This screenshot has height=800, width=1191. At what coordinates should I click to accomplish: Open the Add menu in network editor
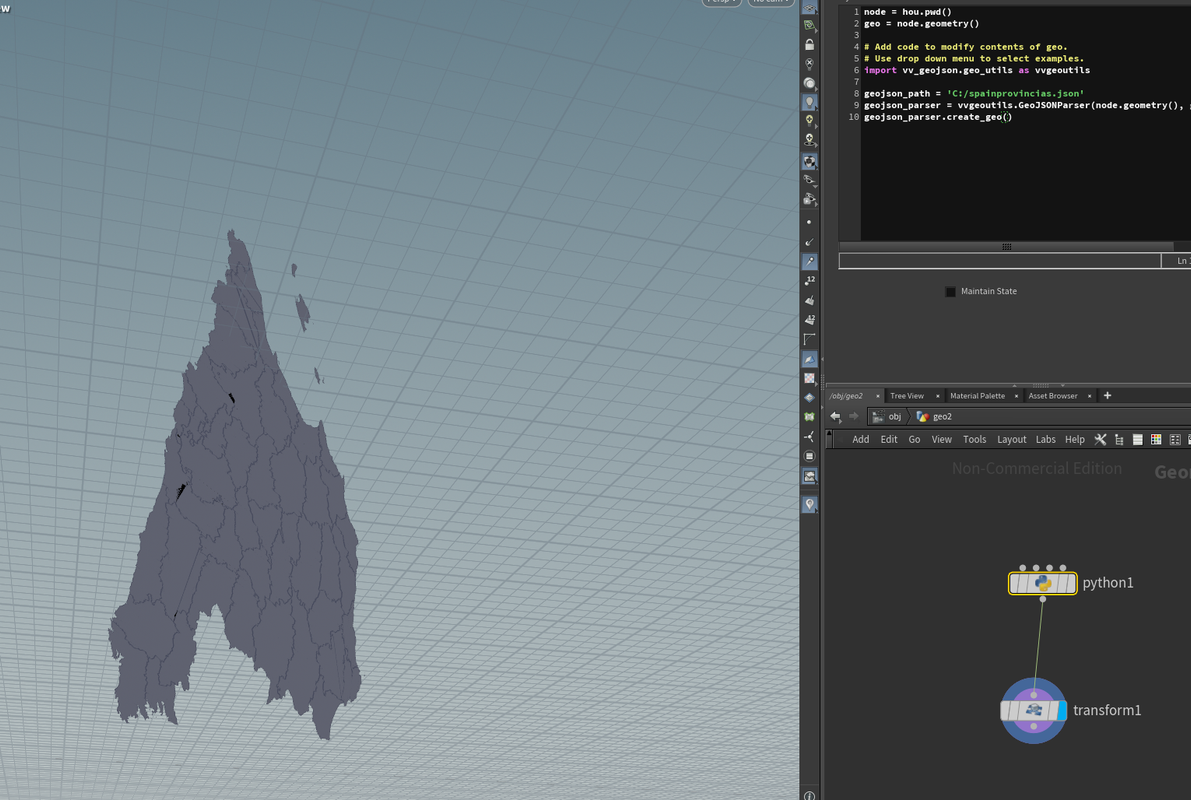pos(861,440)
